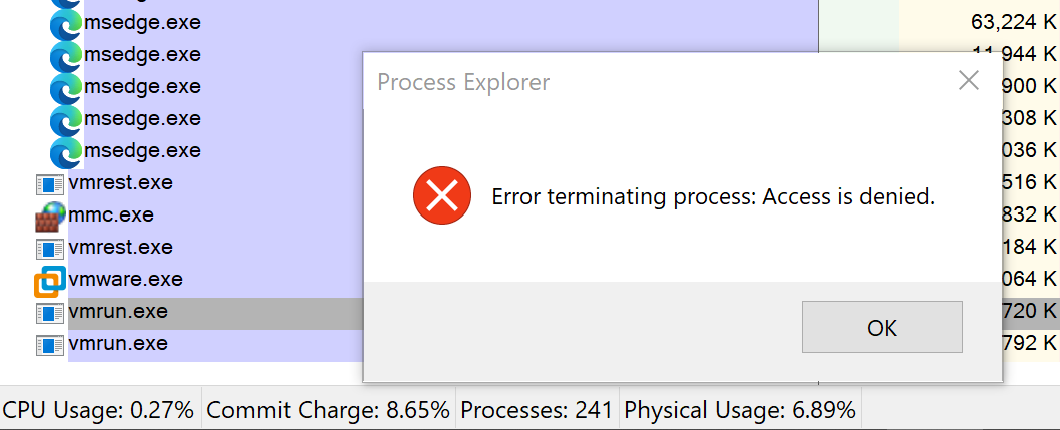
Task: Click Edge icon directly above first vmrest.exe
Action: point(66,152)
